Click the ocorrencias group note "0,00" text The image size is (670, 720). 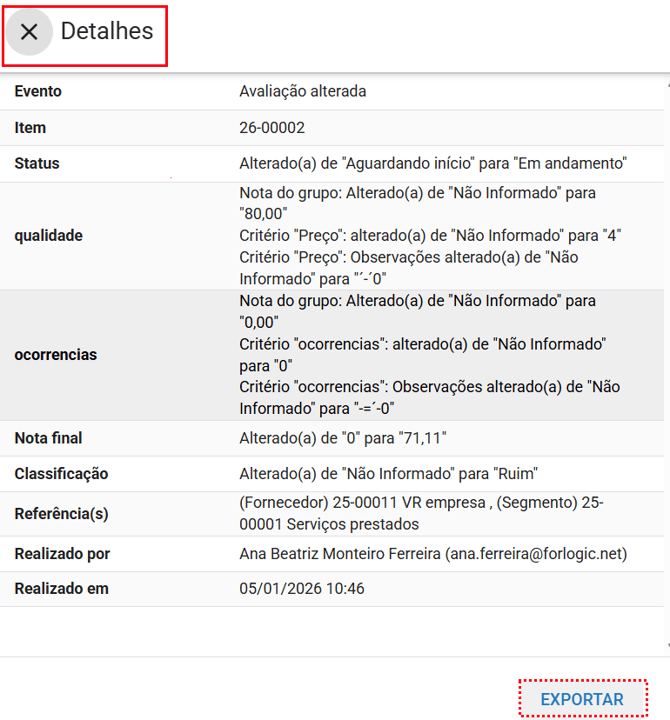[x=258, y=322]
